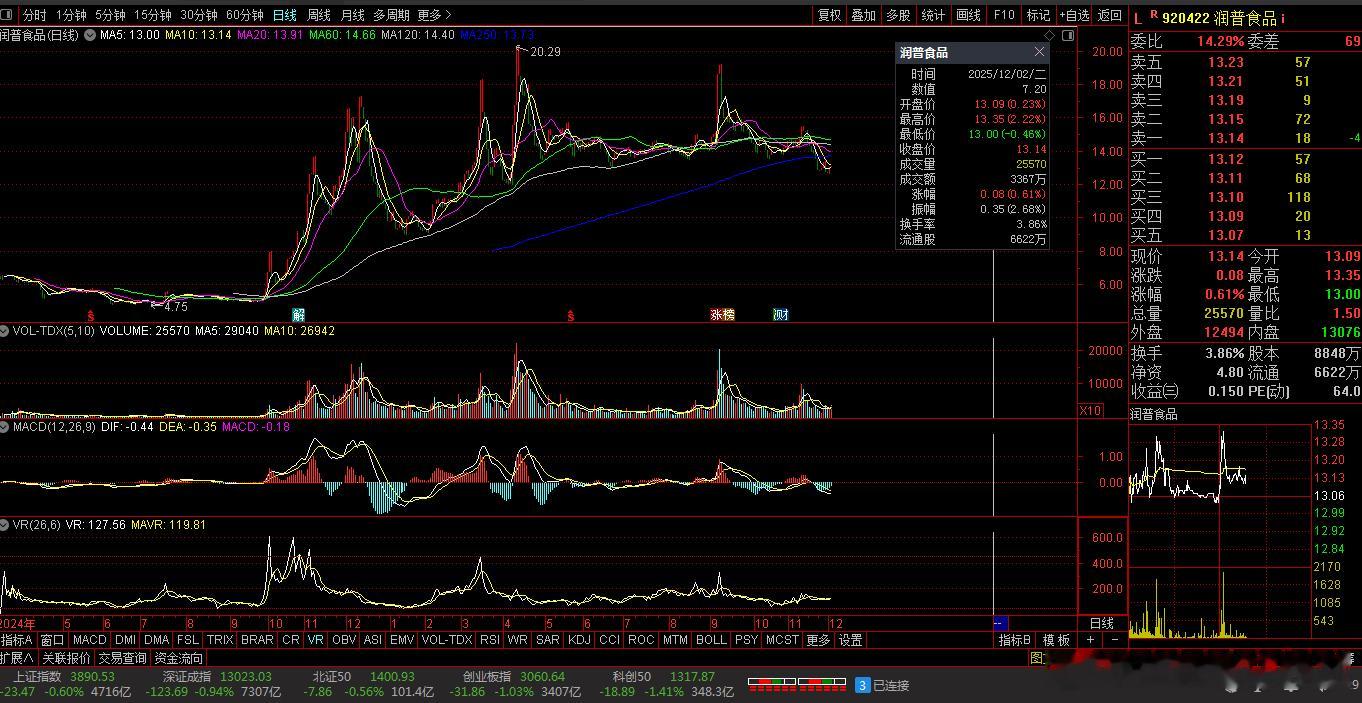This screenshot has width=1362, height=703.
Task: Click the blue connection status icon
Action: (862, 685)
